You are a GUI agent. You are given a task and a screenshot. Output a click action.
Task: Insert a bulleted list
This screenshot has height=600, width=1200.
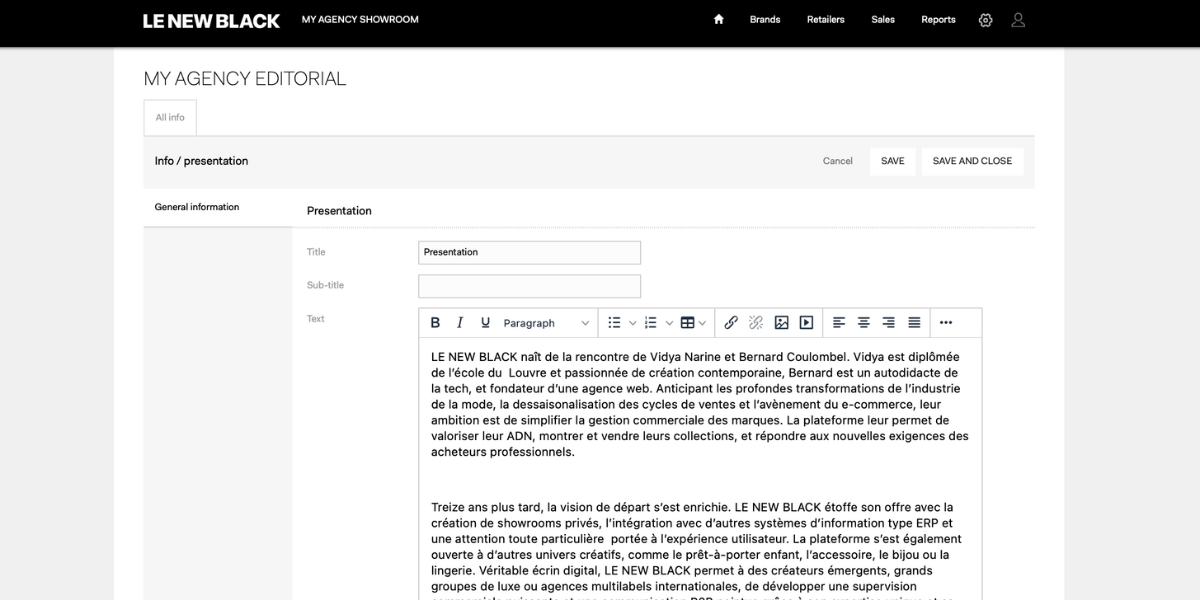(614, 323)
